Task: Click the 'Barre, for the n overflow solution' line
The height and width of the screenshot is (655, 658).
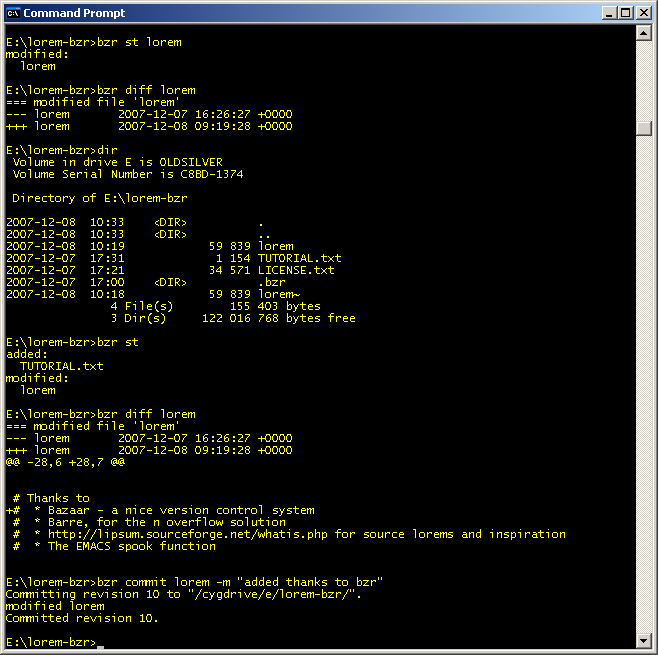Action: pos(149,522)
